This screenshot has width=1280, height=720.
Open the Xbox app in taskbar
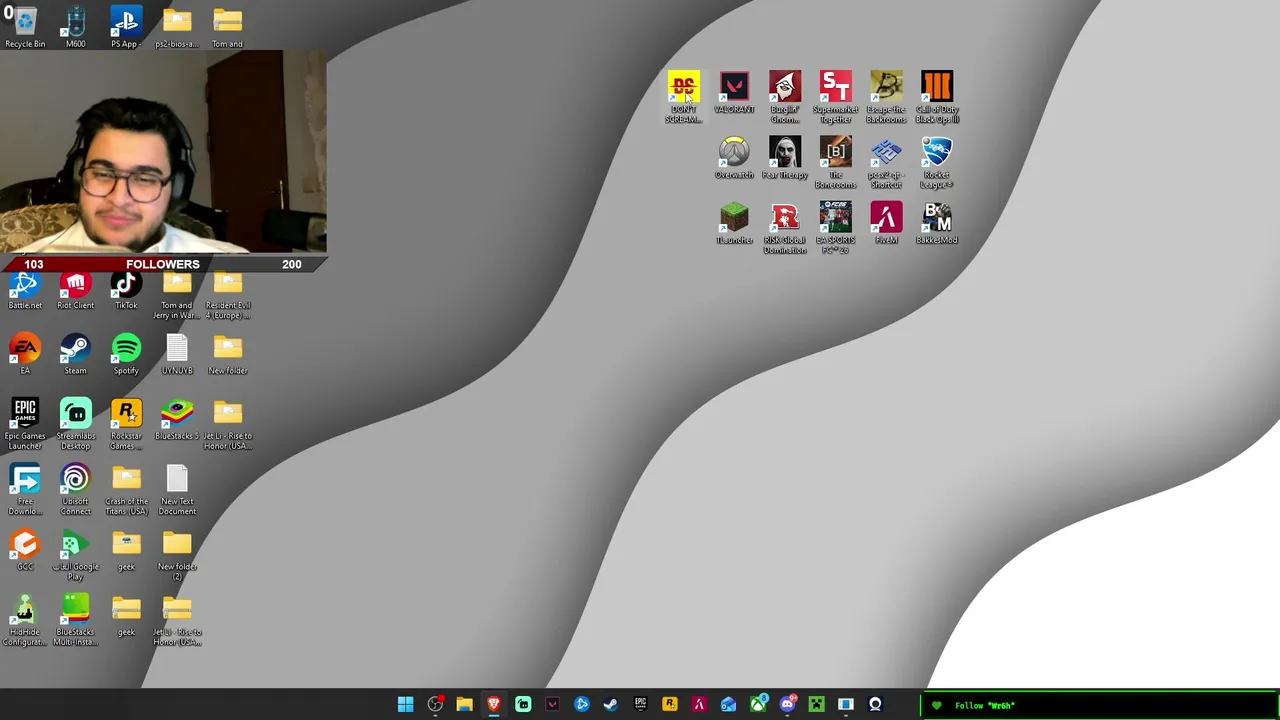(x=758, y=705)
